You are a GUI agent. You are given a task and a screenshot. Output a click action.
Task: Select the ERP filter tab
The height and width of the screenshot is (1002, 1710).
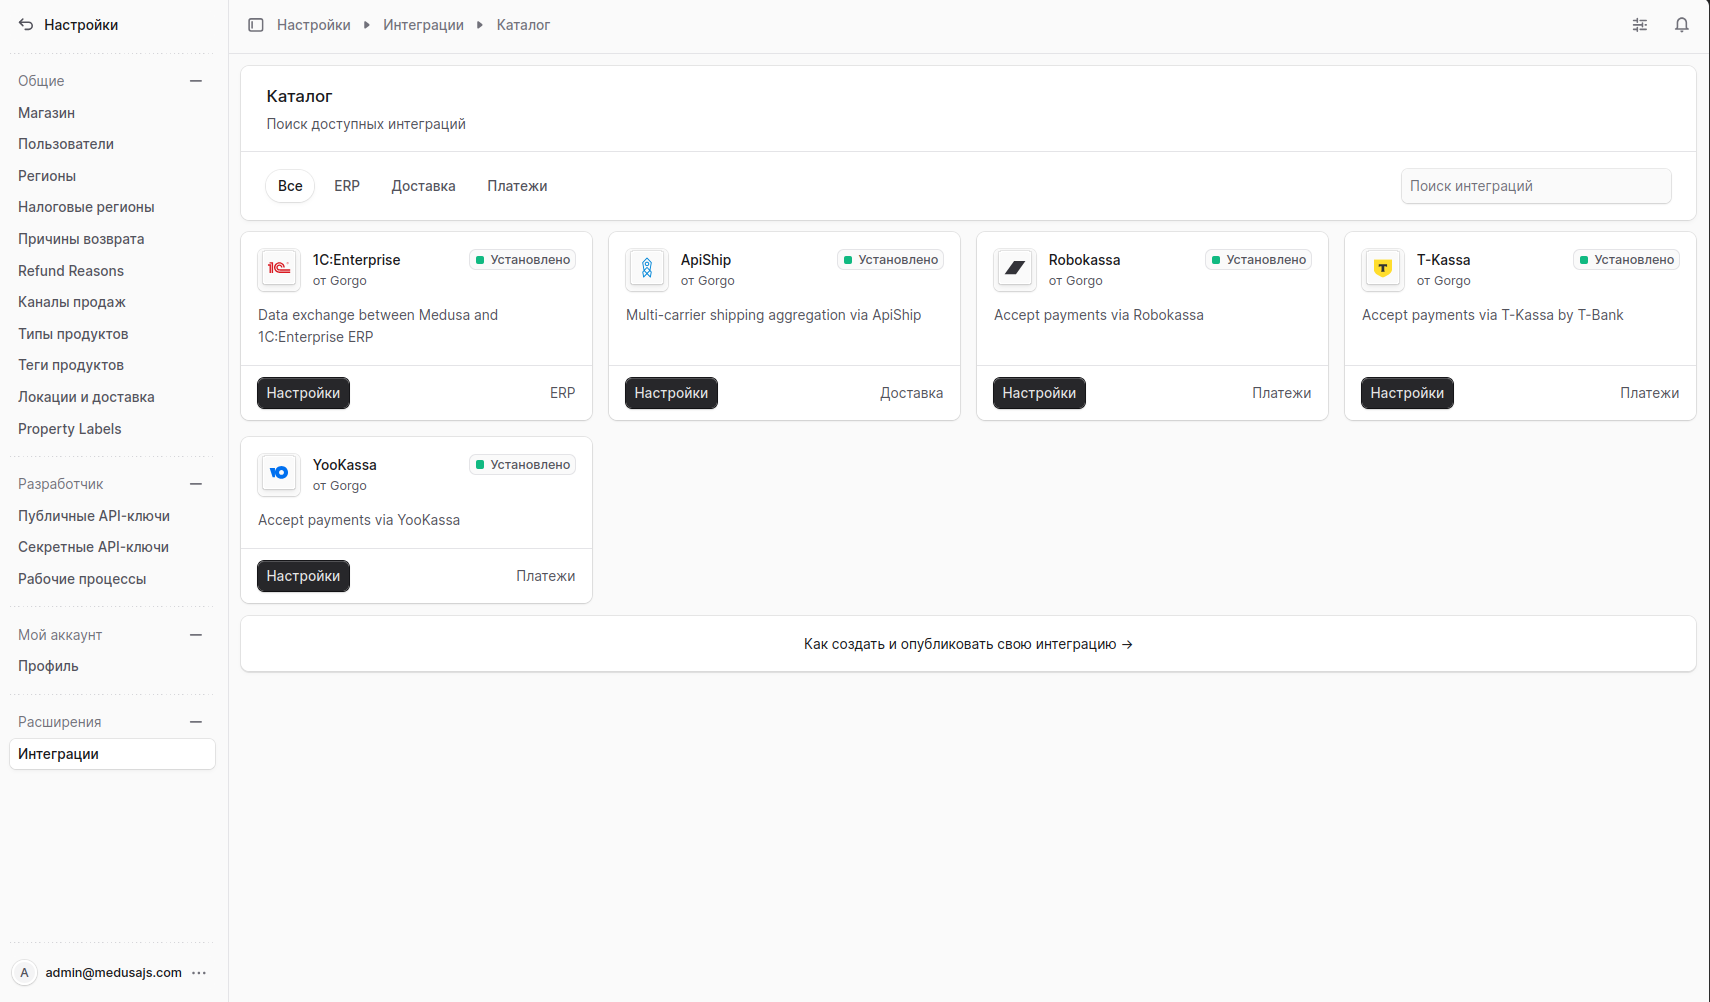(347, 186)
